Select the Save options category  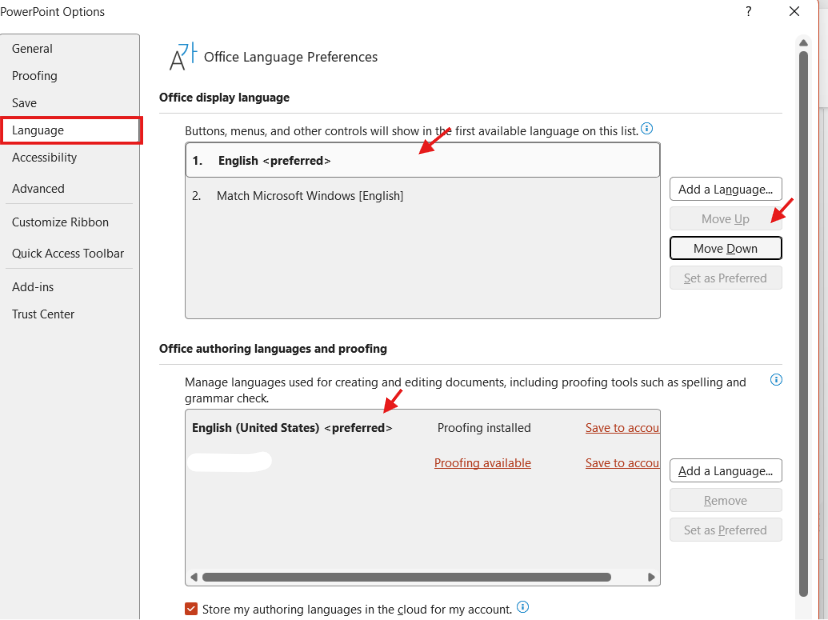pyautogui.click(x=24, y=103)
